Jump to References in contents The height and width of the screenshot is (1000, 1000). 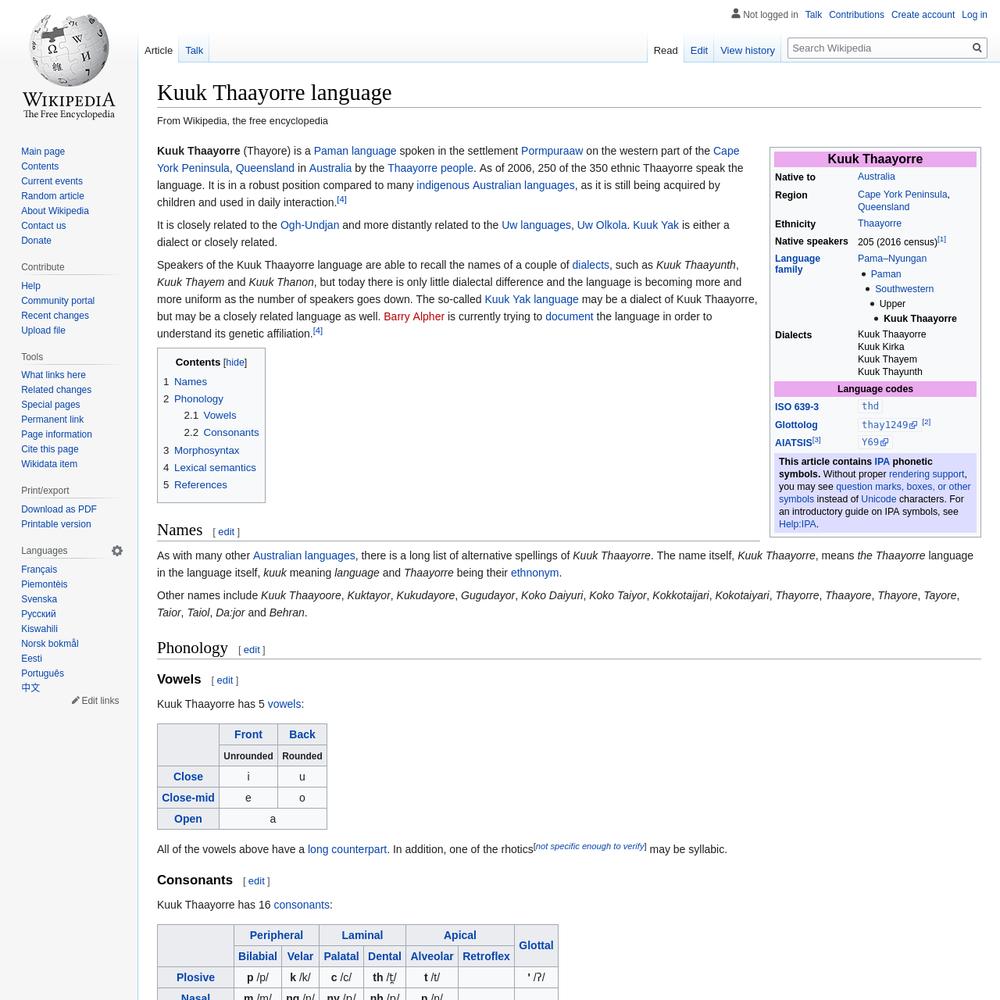200,485
